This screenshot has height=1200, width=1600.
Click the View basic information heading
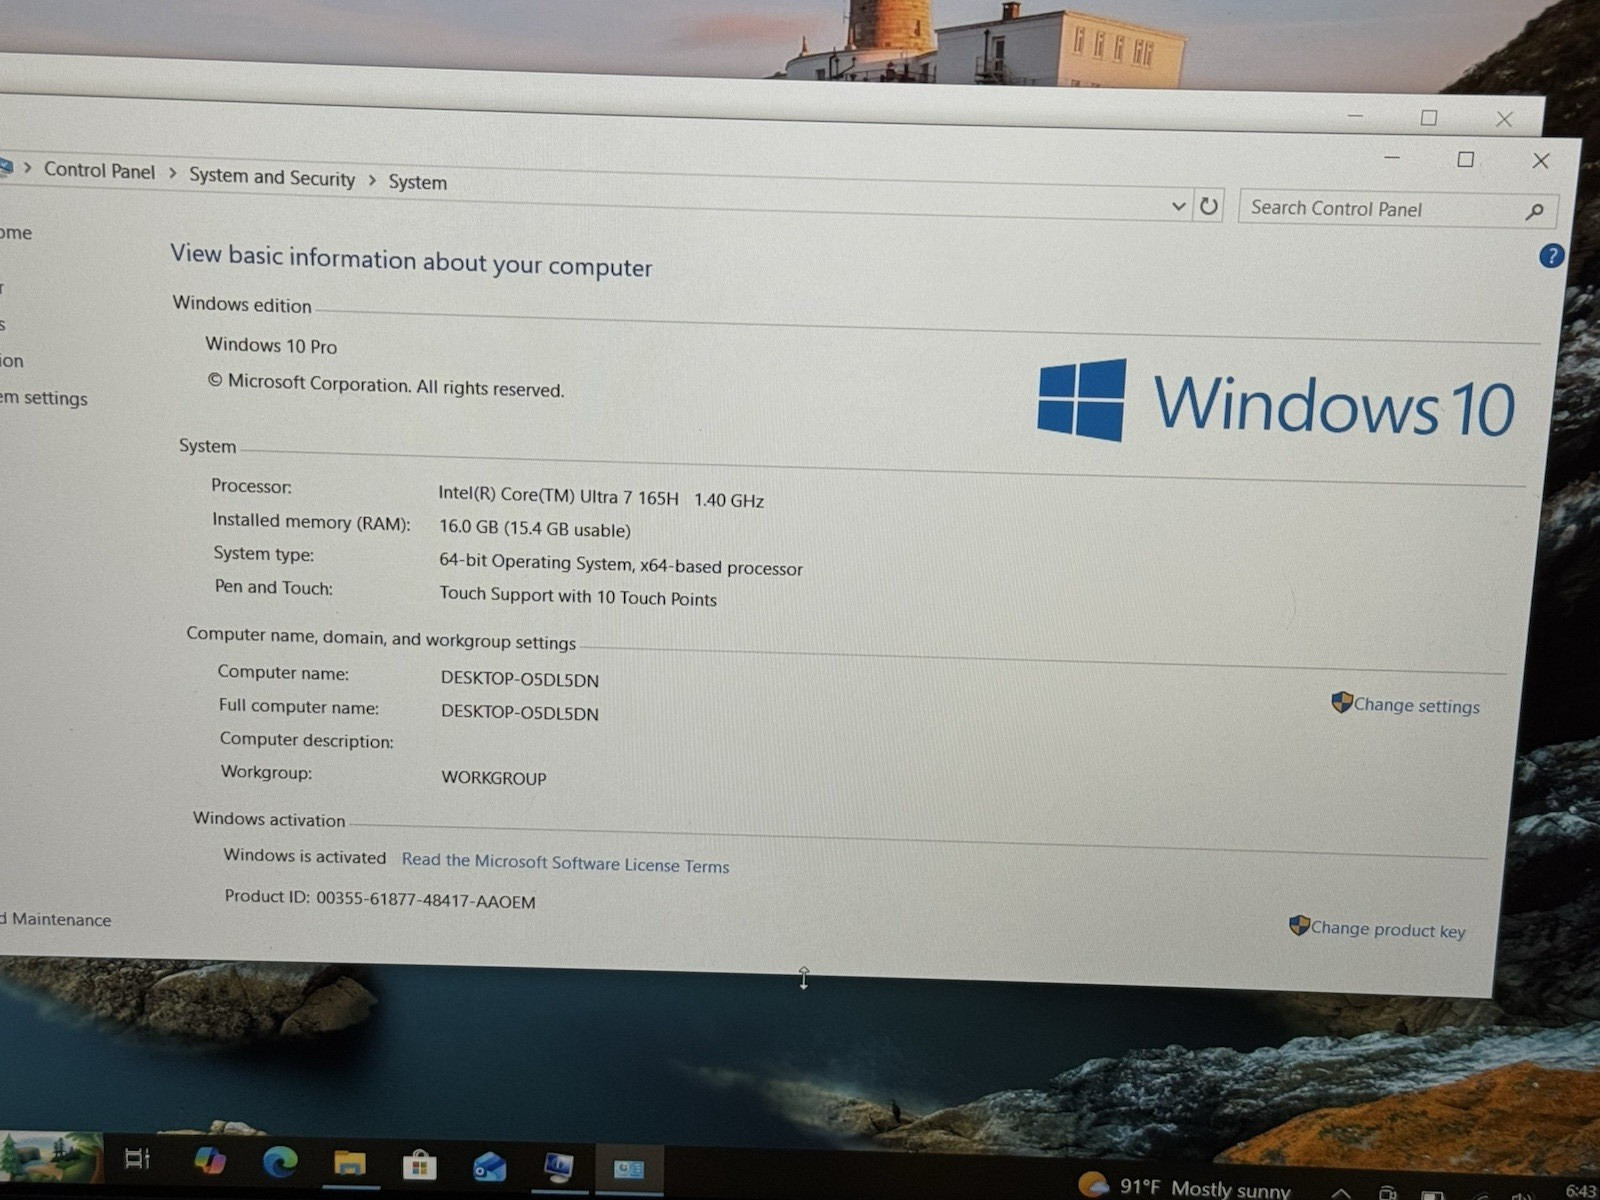click(411, 260)
